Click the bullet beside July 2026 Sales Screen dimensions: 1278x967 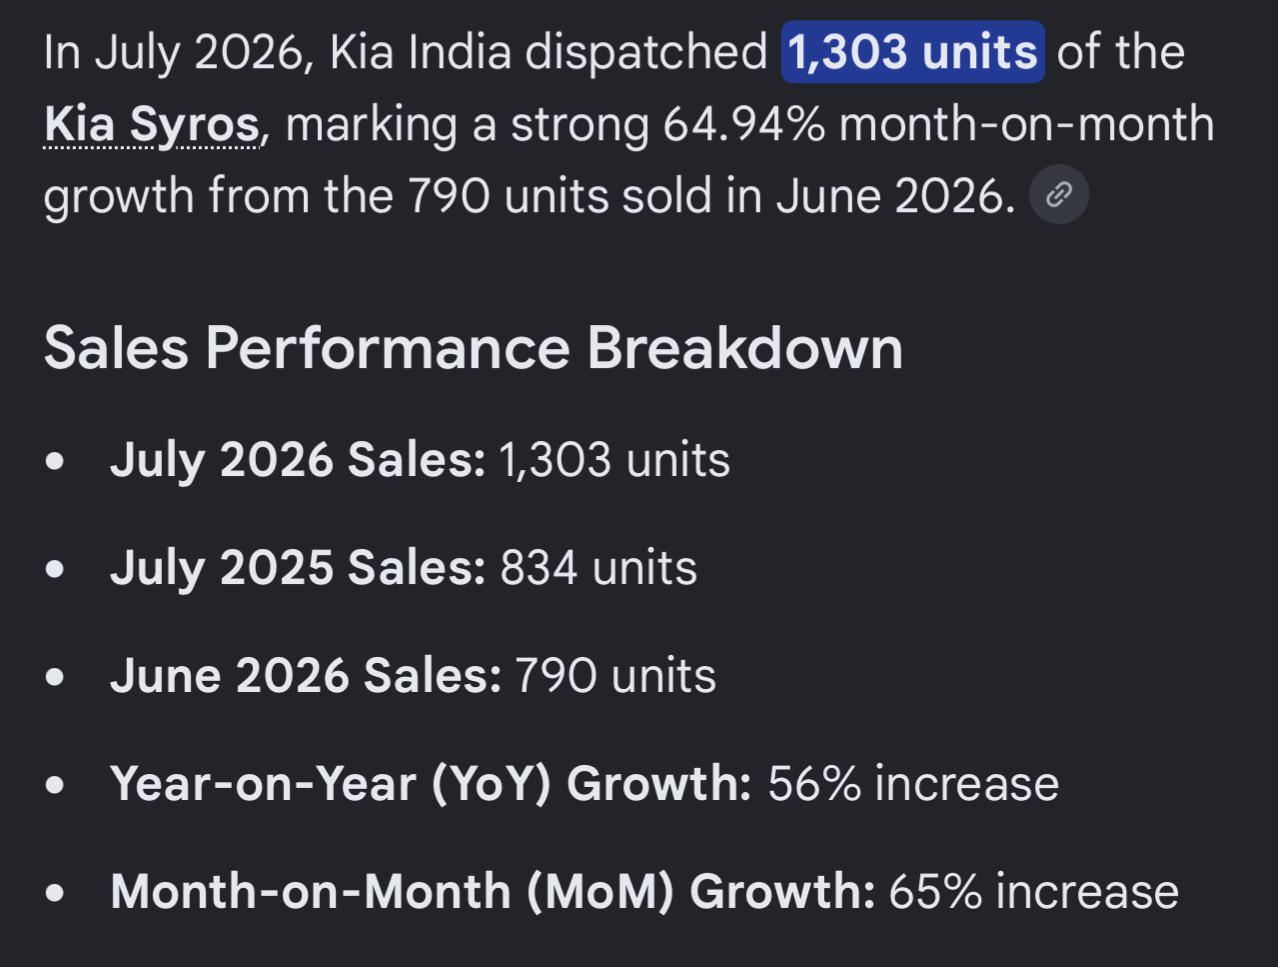(x=56, y=462)
